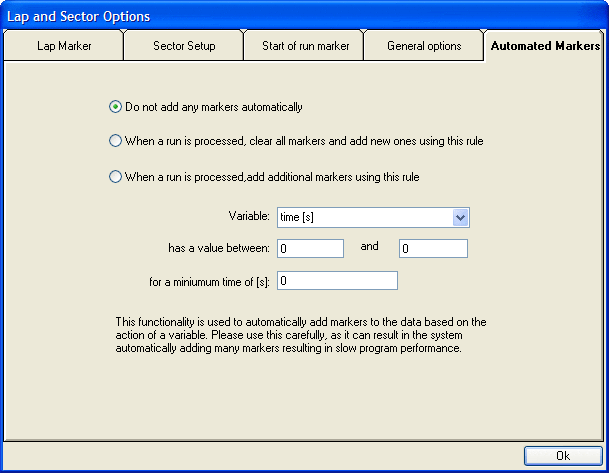Click the 'time [s]' combo box field

pyautogui.click(x=364, y=217)
